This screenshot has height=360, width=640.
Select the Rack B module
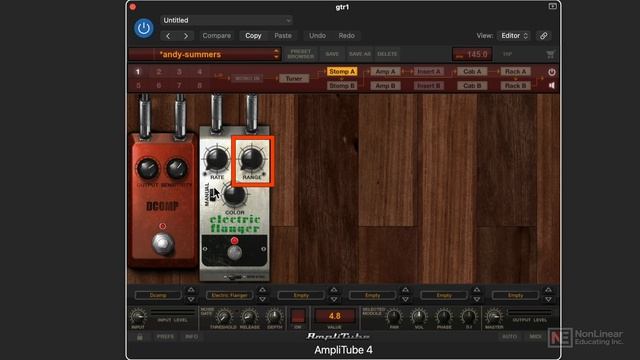[516, 86]
